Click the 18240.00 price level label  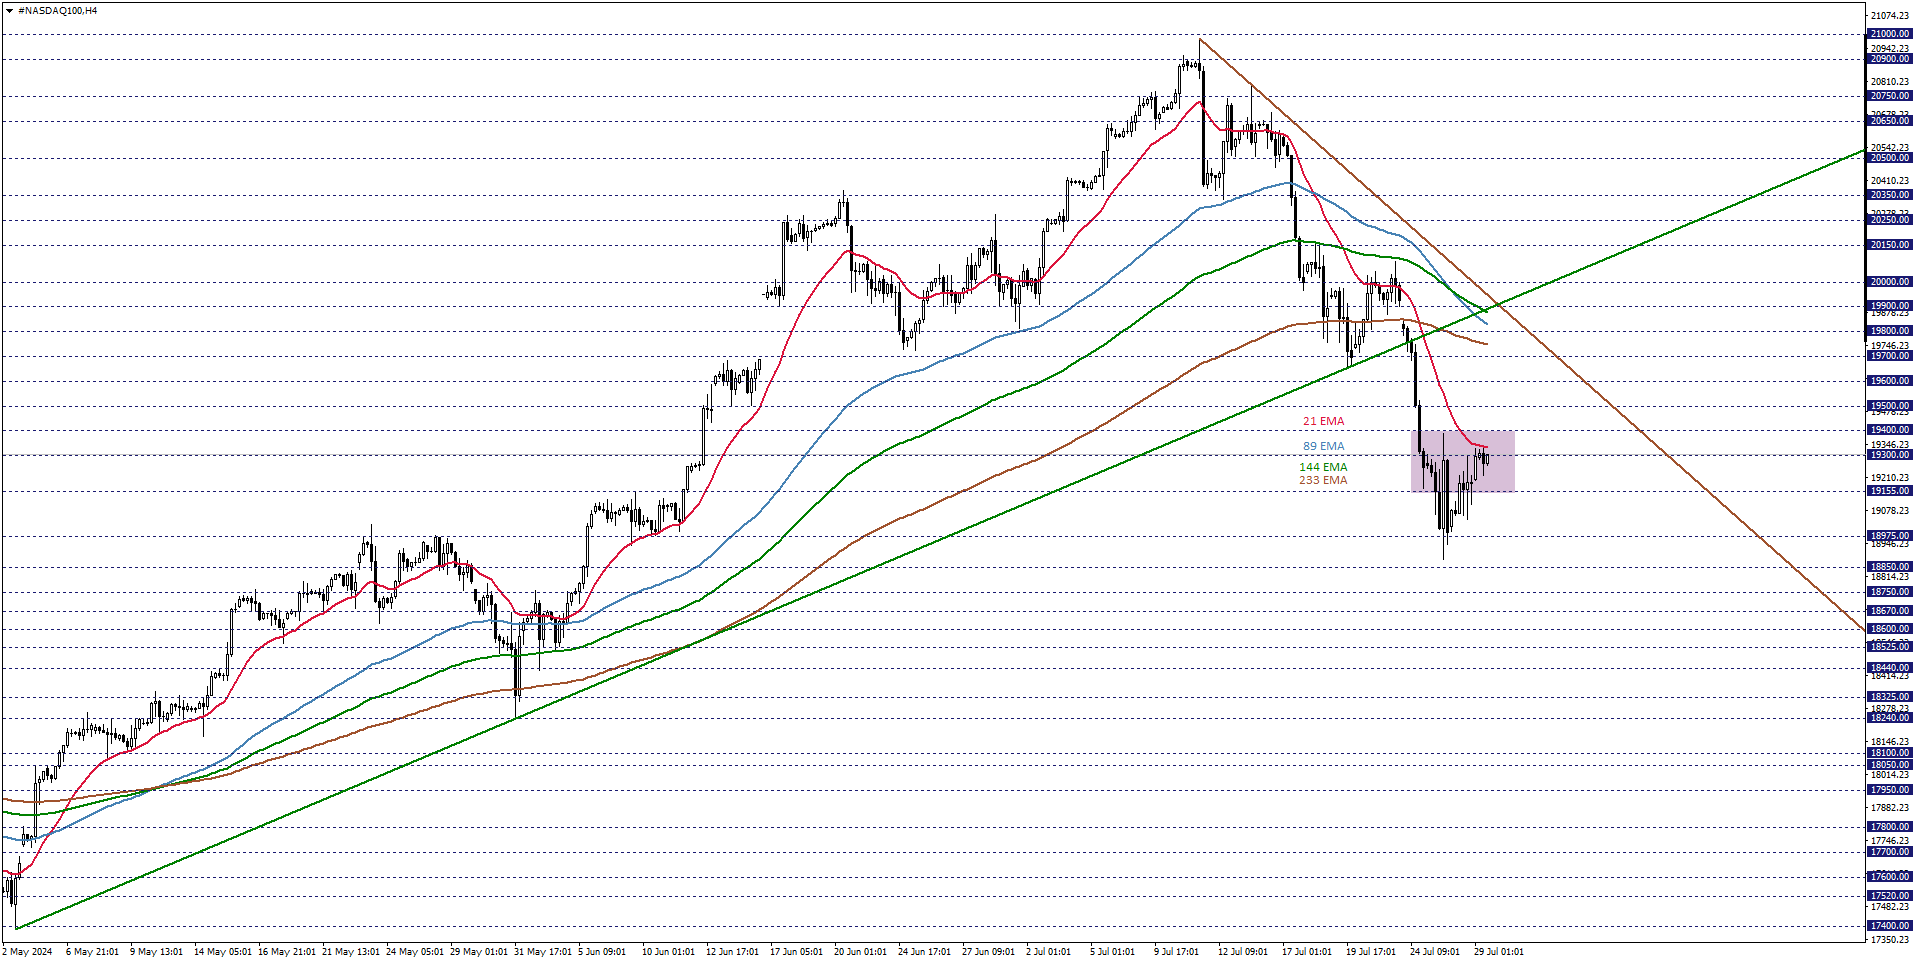1890,718
